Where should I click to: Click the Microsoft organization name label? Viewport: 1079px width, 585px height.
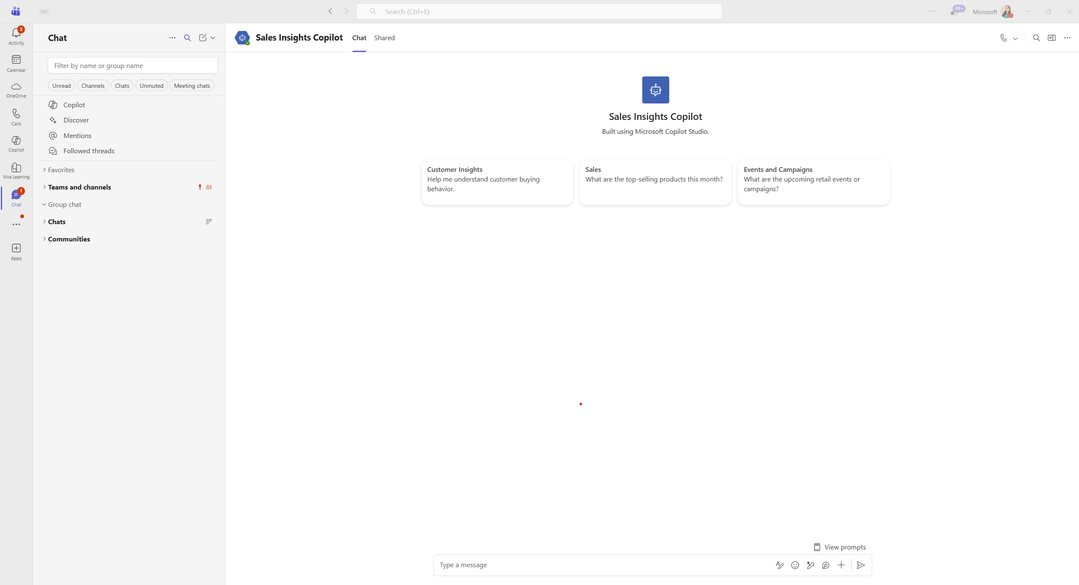tap(985, 12)
